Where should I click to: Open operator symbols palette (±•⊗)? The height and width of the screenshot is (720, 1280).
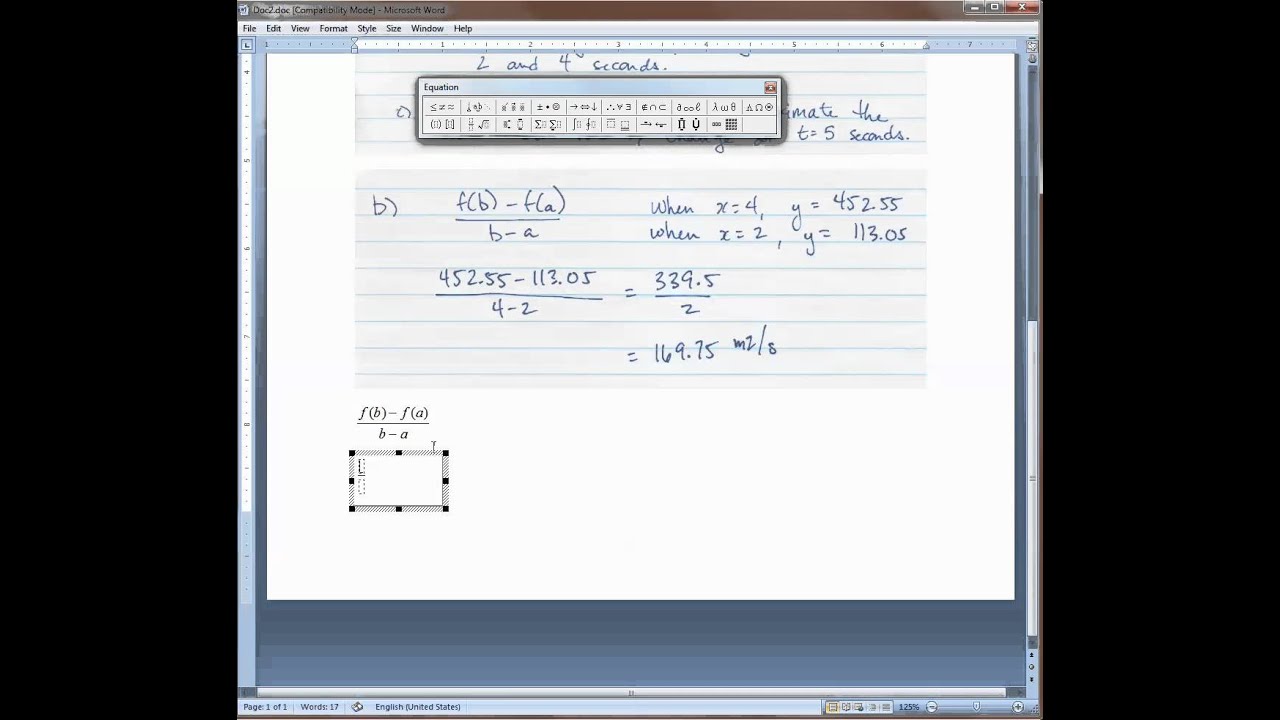point(548,107)
